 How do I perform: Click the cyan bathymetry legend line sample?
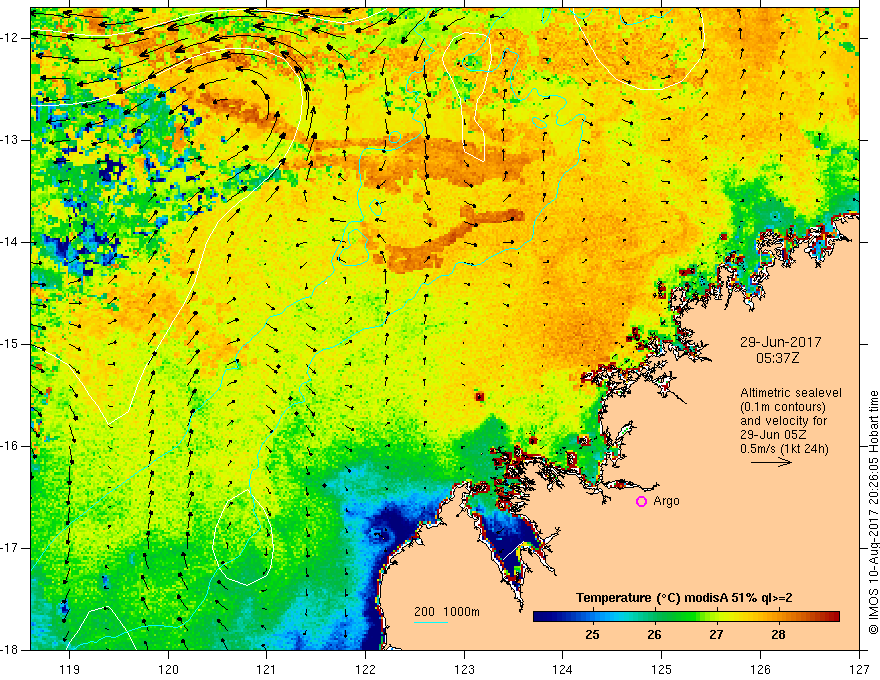point(430,622)
